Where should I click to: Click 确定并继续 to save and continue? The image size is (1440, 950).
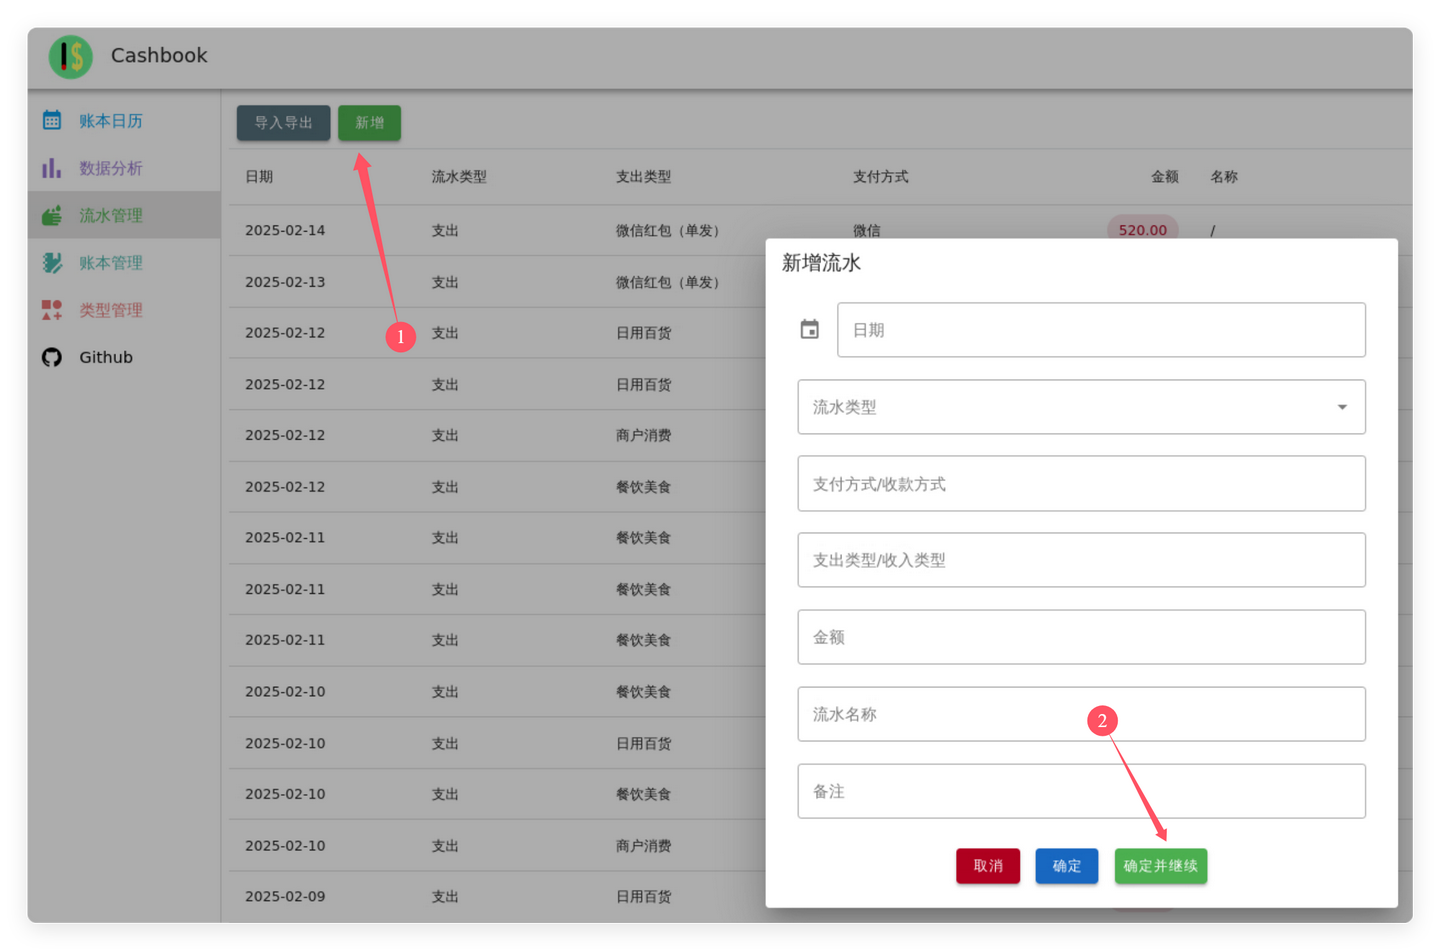(1160, 866)
